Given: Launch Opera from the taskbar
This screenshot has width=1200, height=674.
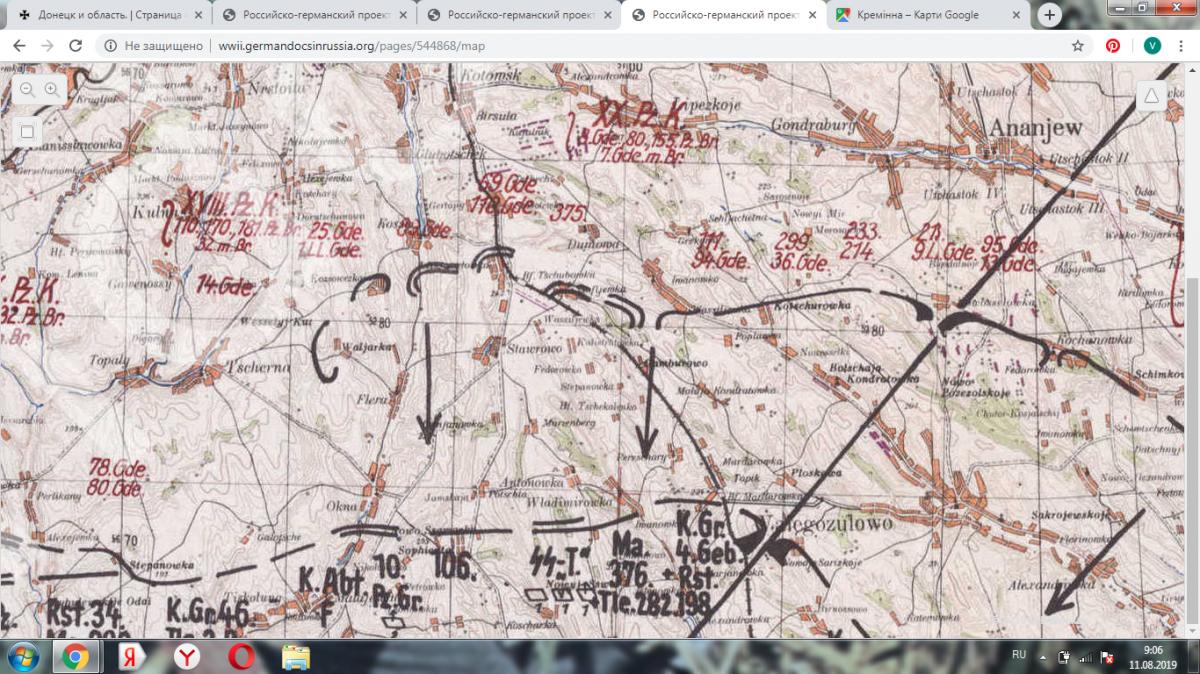Looking at the screenshot, I should 241,656.
